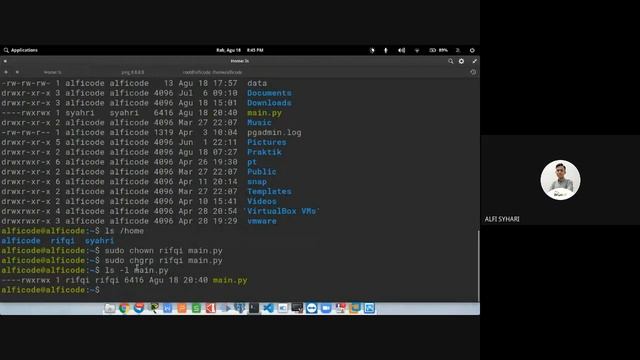Viewport: 640px width, 360px height.
Task: Open the notifications indicator
Action: click(x=458, y=50)
